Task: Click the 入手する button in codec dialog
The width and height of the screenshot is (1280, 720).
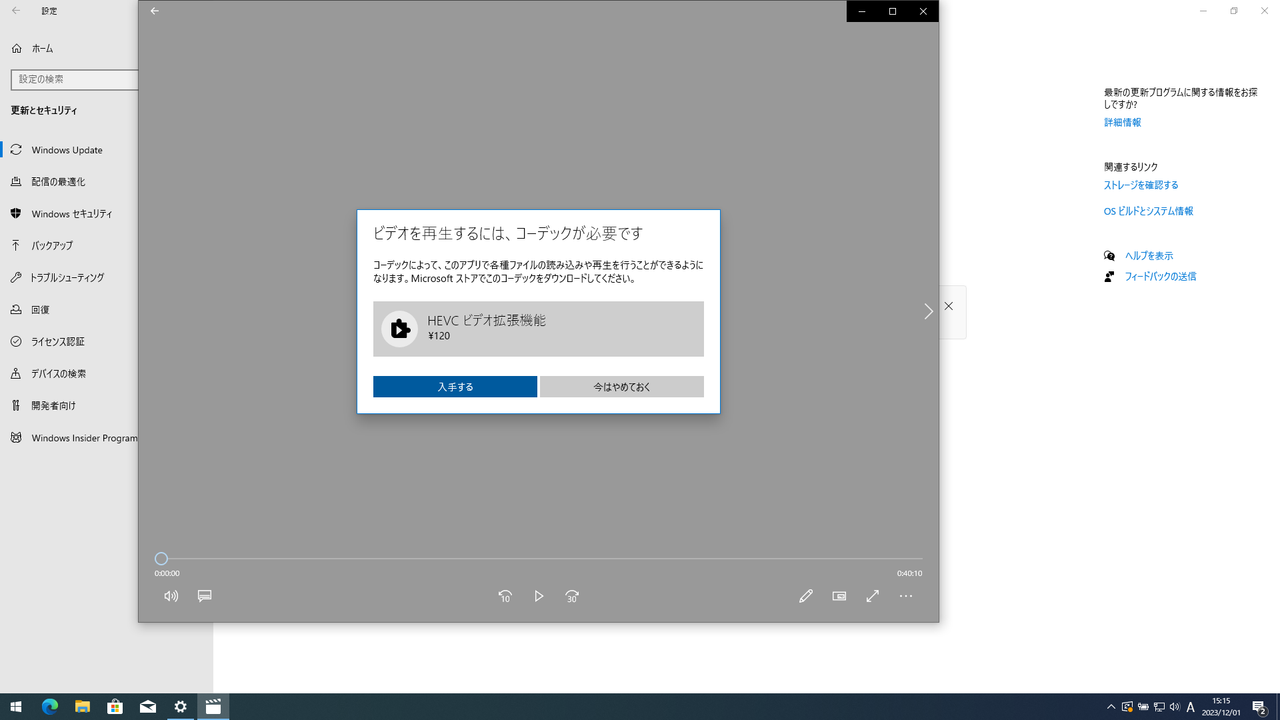Action: point(455,387)
